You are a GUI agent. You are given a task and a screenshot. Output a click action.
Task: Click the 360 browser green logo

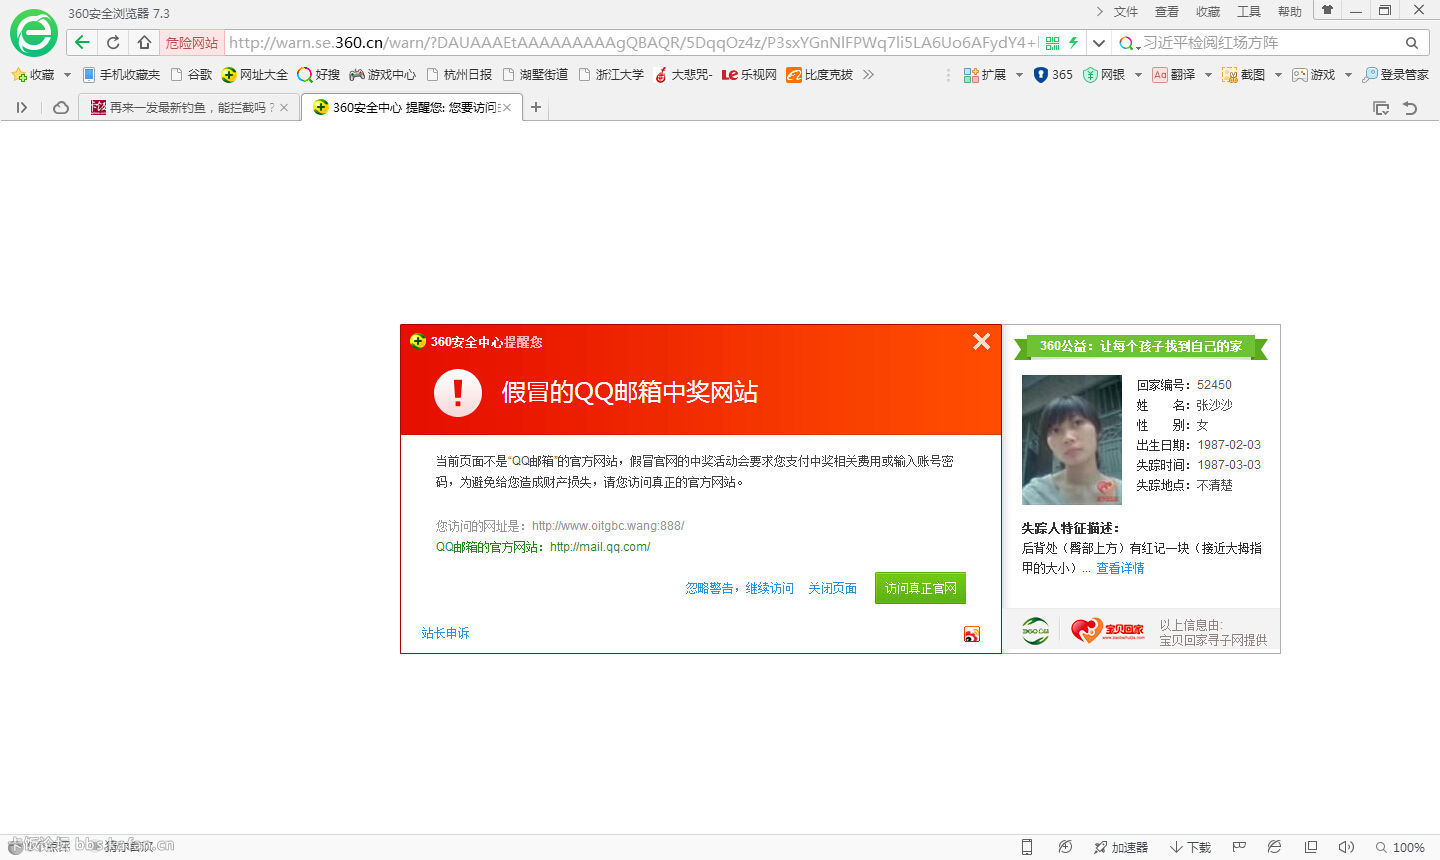[34, 33]
